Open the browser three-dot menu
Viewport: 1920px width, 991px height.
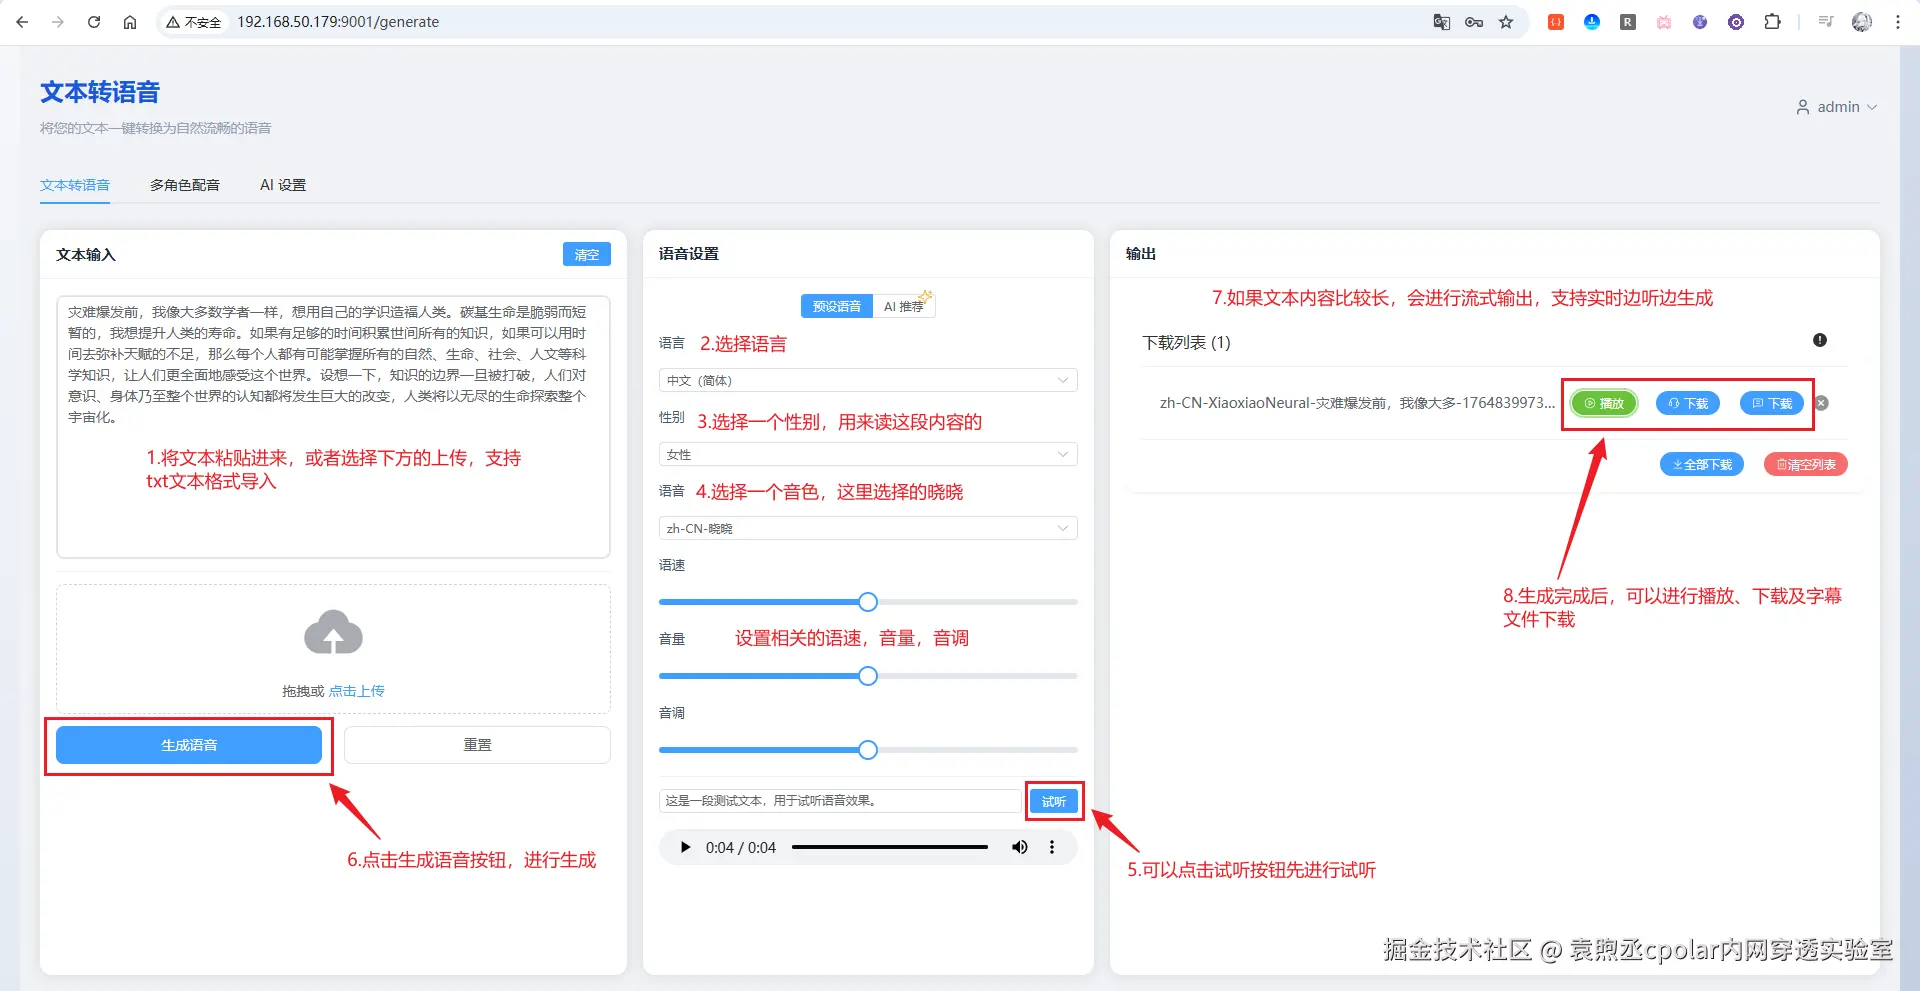1898,22
